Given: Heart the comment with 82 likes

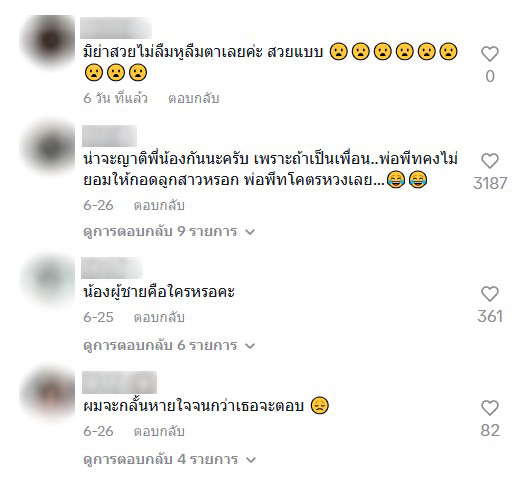Looking at the screenshot, I should tap(490, 408).
